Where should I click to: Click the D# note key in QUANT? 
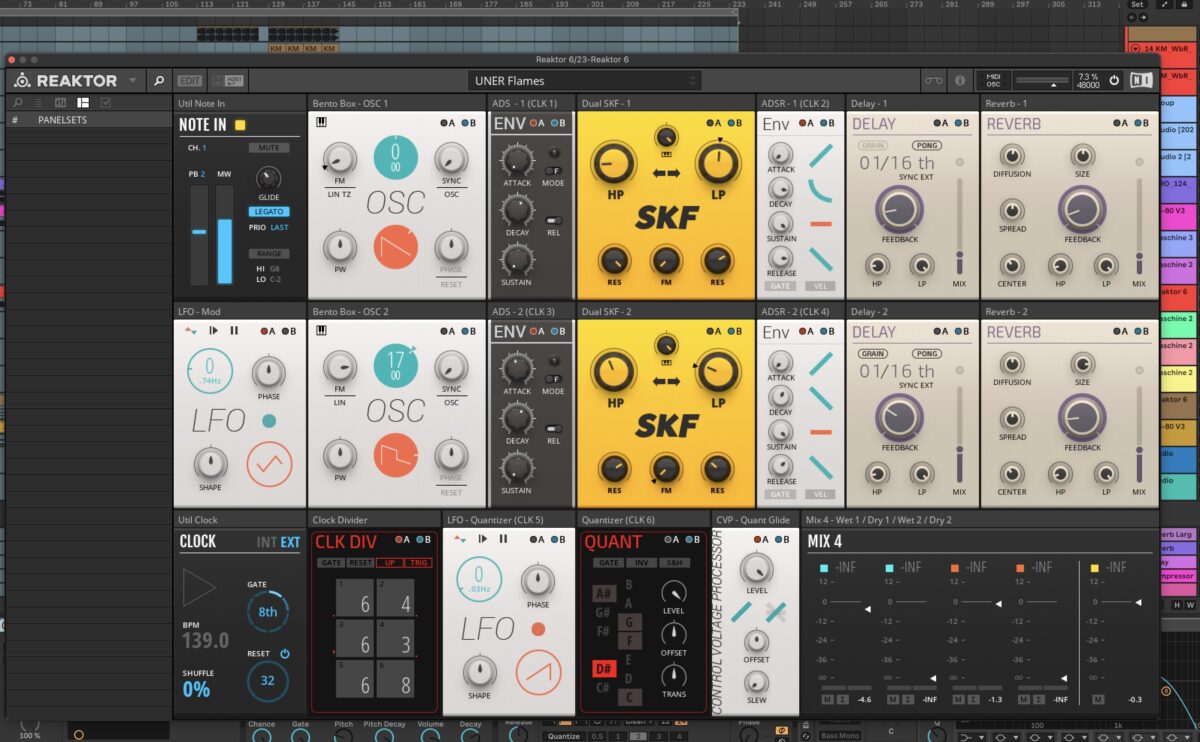click(x=603, y=669)
